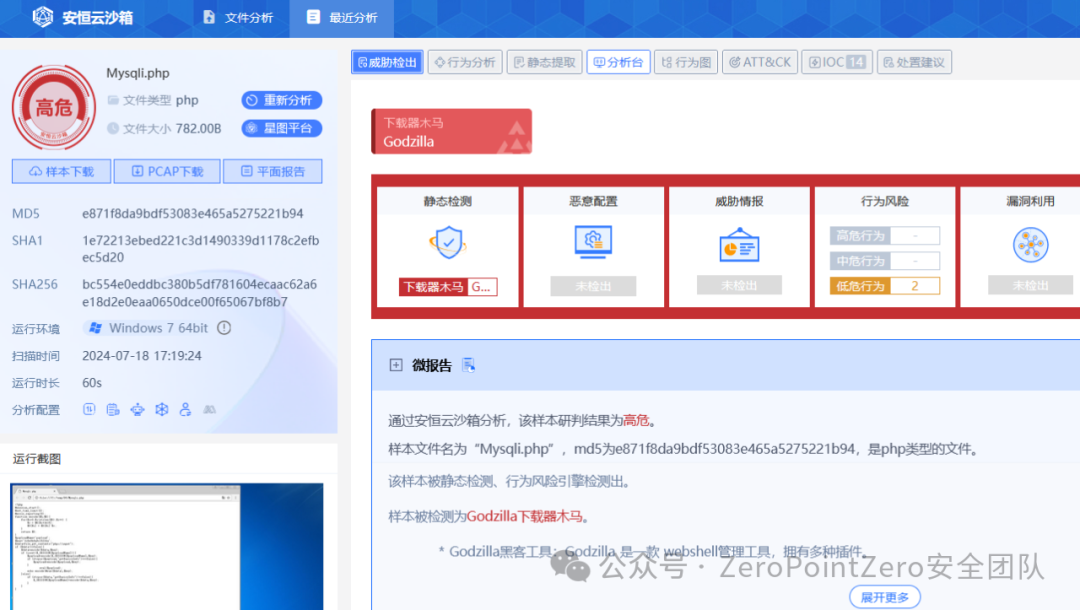The height and width of the screenshot is (610, 1080).
Task: Switch to the 威胁检出 tab
Action: (387, 62)
